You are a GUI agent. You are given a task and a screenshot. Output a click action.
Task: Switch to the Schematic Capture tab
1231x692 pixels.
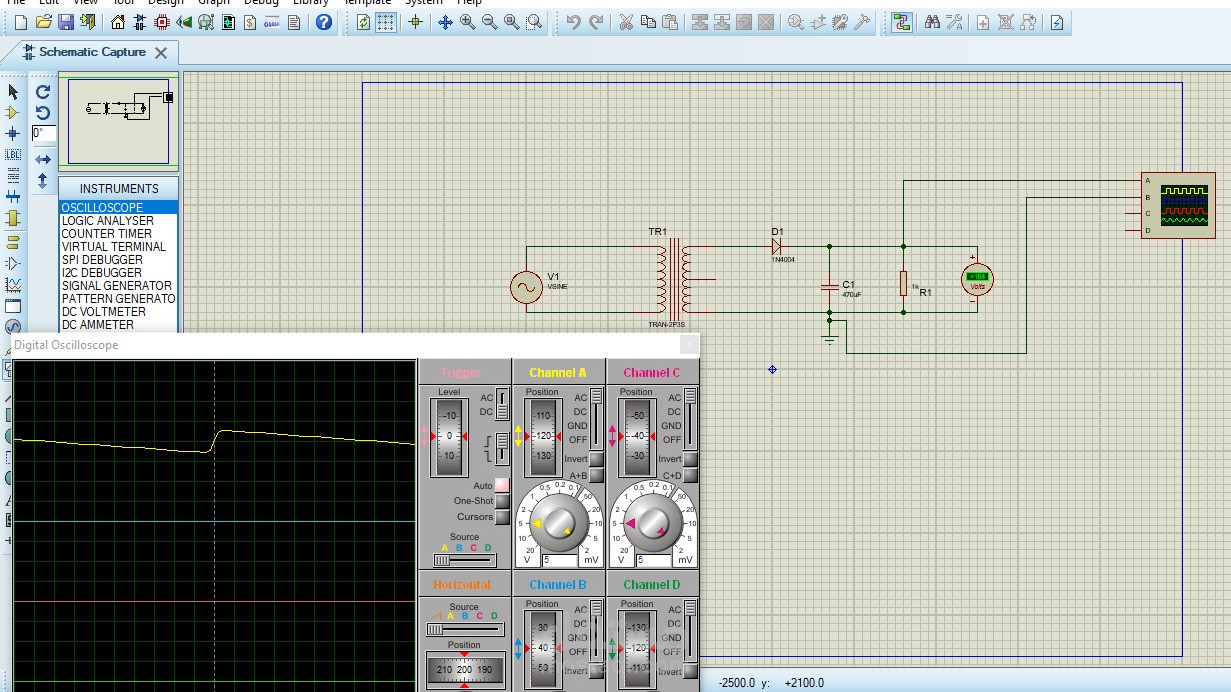[x=91, y=52]
